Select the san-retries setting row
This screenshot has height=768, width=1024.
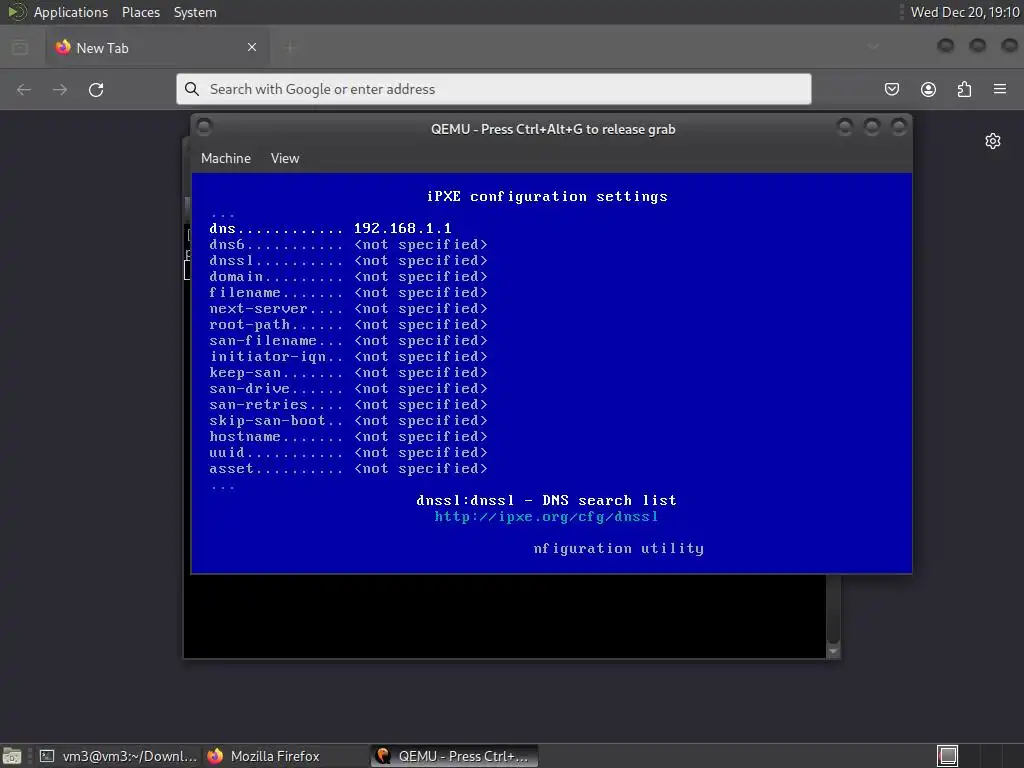pyautogui.click(x=348, y=404)
